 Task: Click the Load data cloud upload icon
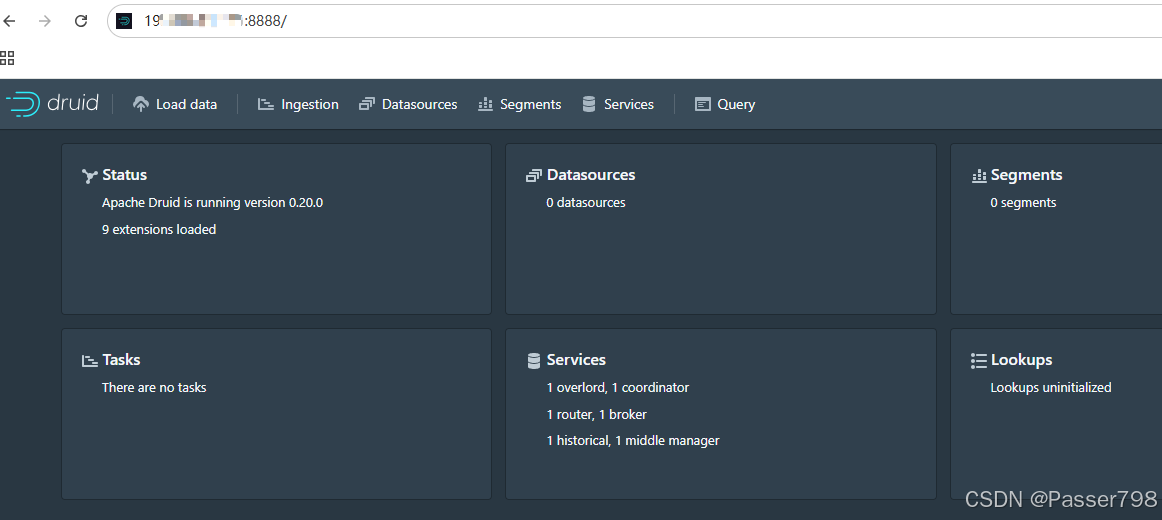(x=141, y=104)
